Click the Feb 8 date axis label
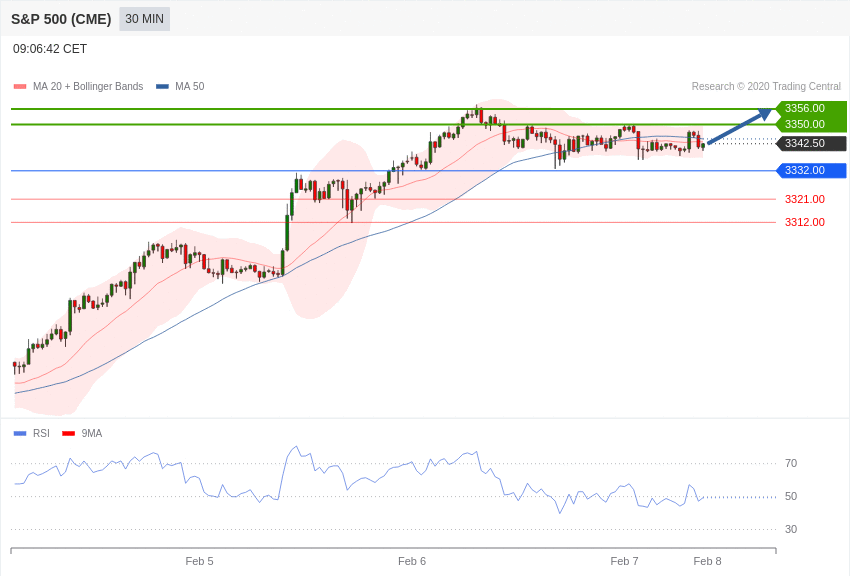 click(x=707, y=561)
